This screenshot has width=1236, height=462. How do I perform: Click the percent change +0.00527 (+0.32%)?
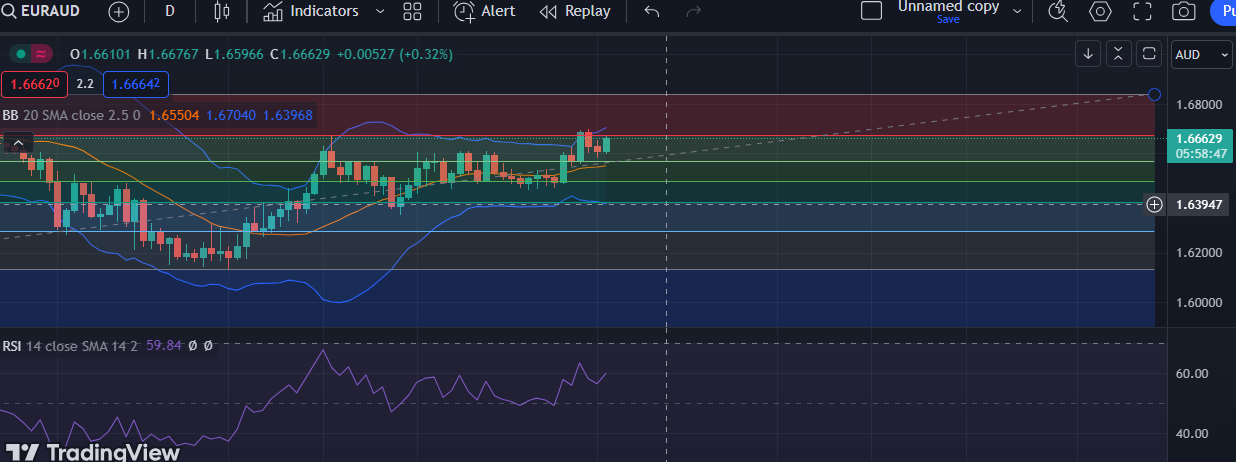point(395,54)
